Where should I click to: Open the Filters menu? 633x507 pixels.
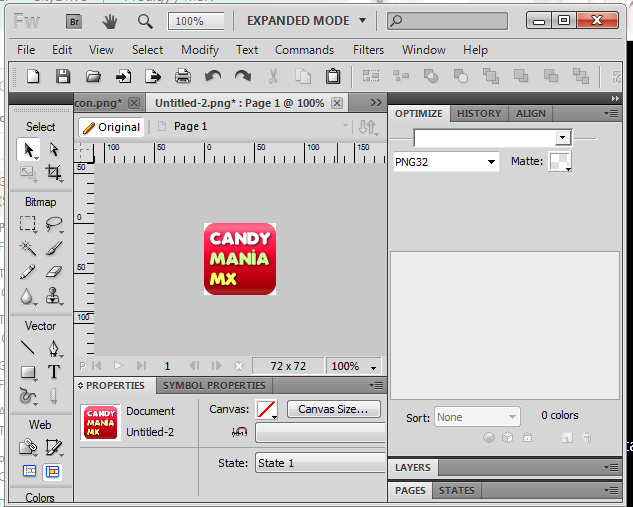368,50
